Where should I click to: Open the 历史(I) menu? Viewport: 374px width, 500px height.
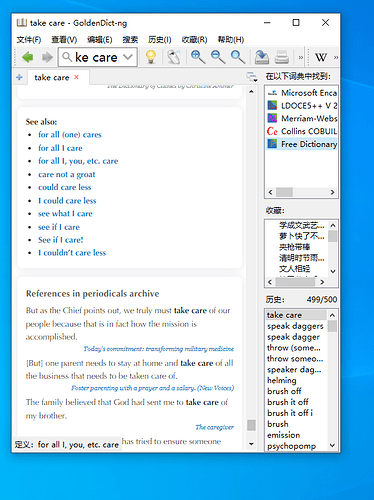coord(160,40)
